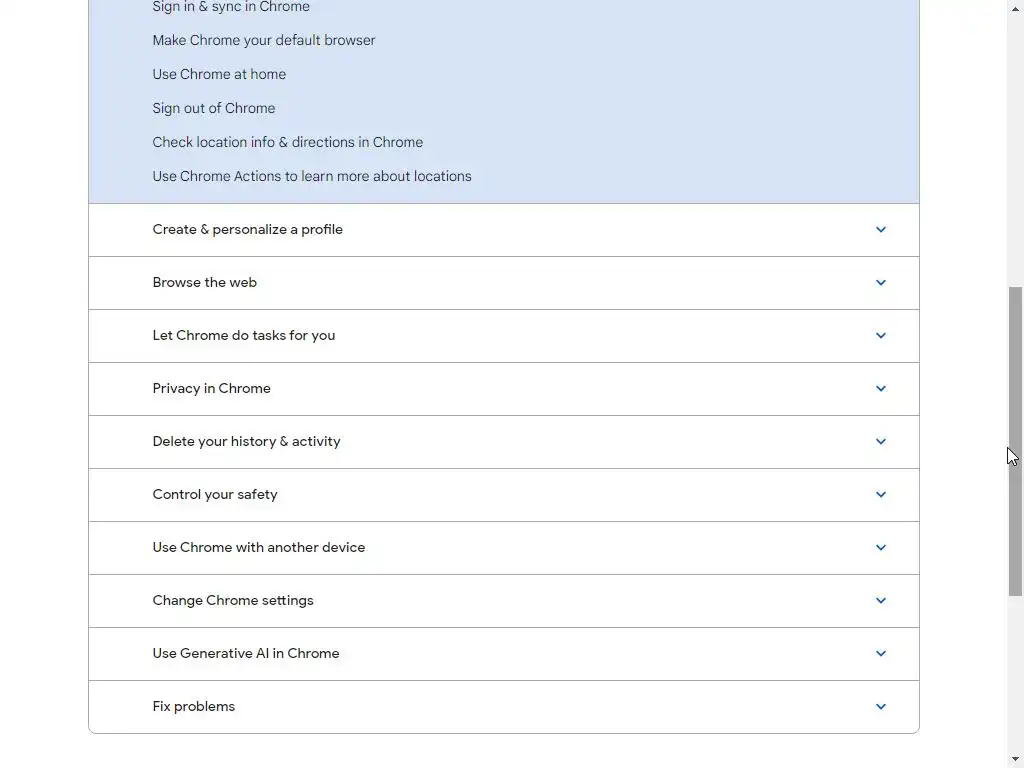Click chevron for Let Chrome do tasks for you
The width and height of the screenshot is (1024, 768).
880,336
